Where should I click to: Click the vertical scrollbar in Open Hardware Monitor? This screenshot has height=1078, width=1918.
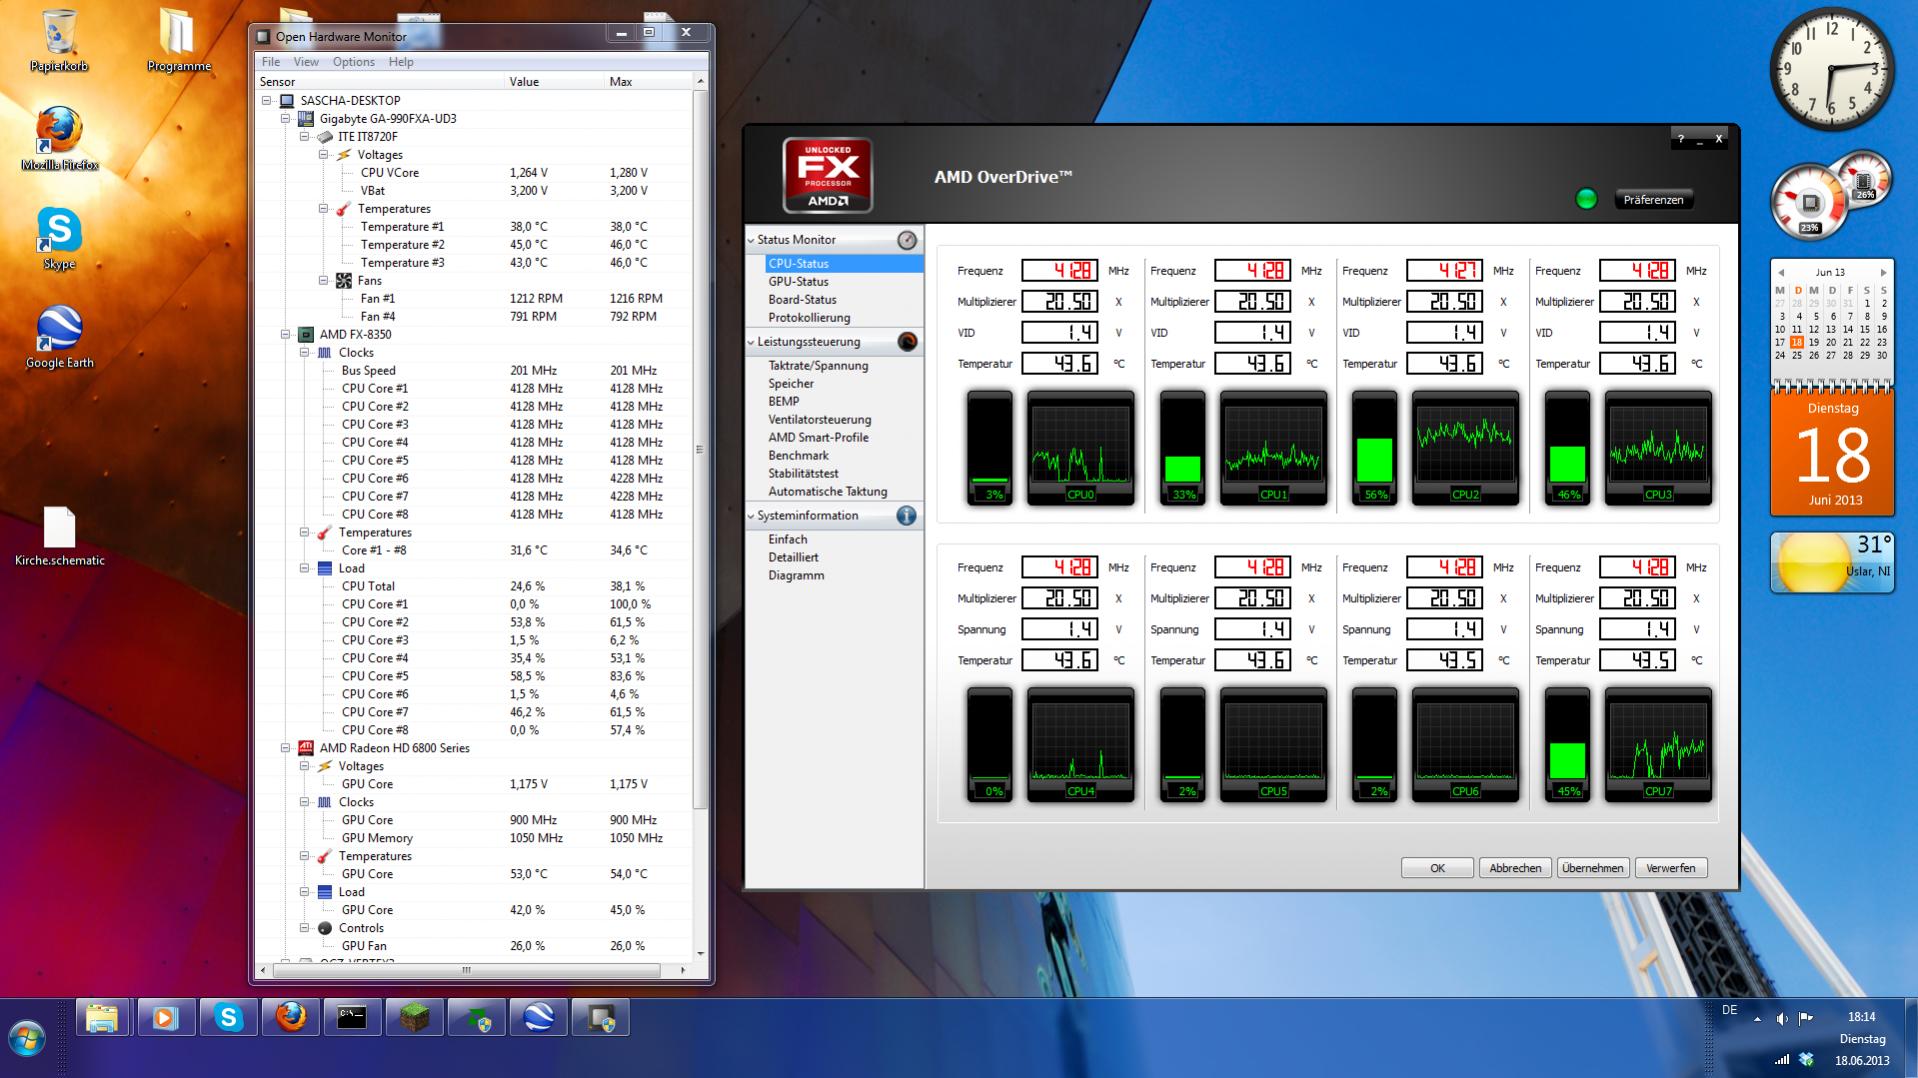tap(700, 450)
